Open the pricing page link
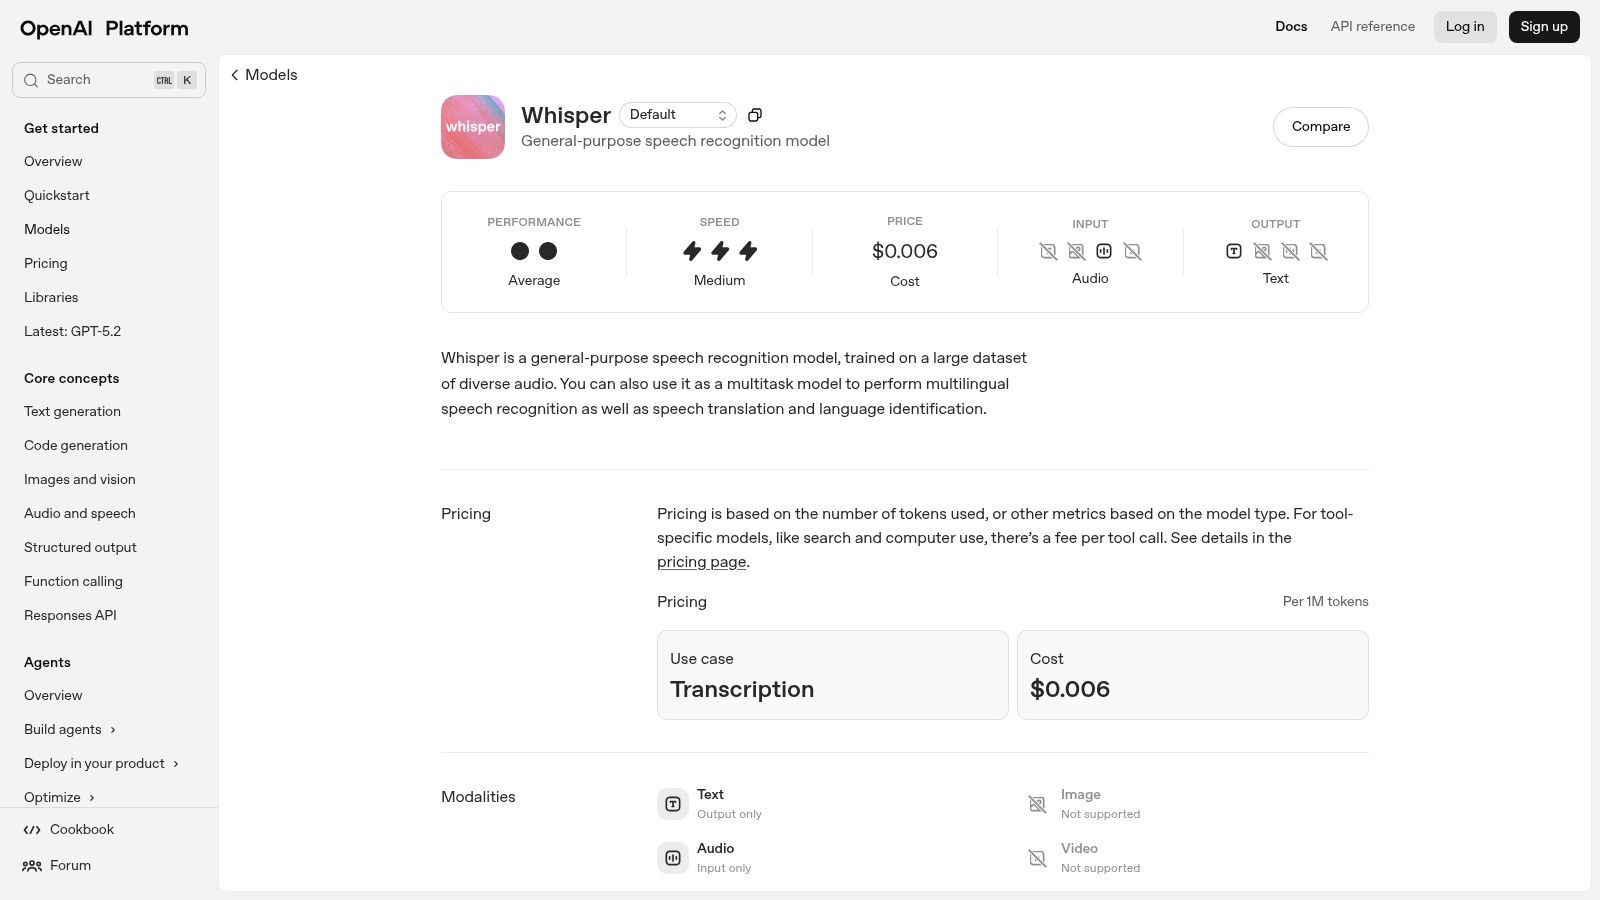Screen dimensions: 1600x900 click(x=701, y=561)
